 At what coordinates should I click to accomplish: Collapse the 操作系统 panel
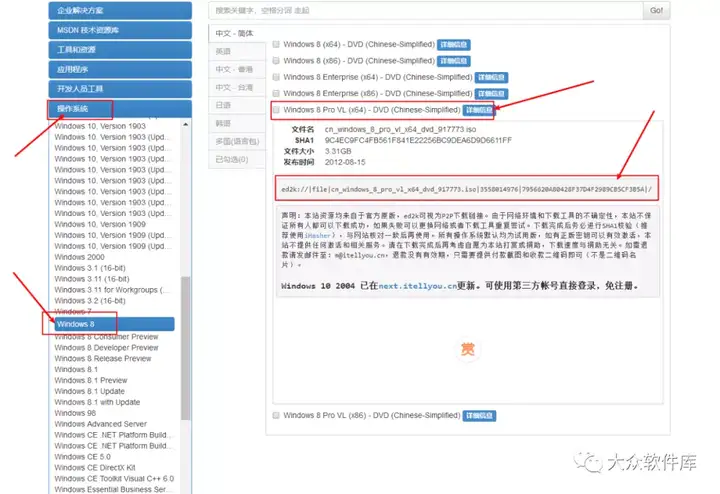(x=120, y=109)
